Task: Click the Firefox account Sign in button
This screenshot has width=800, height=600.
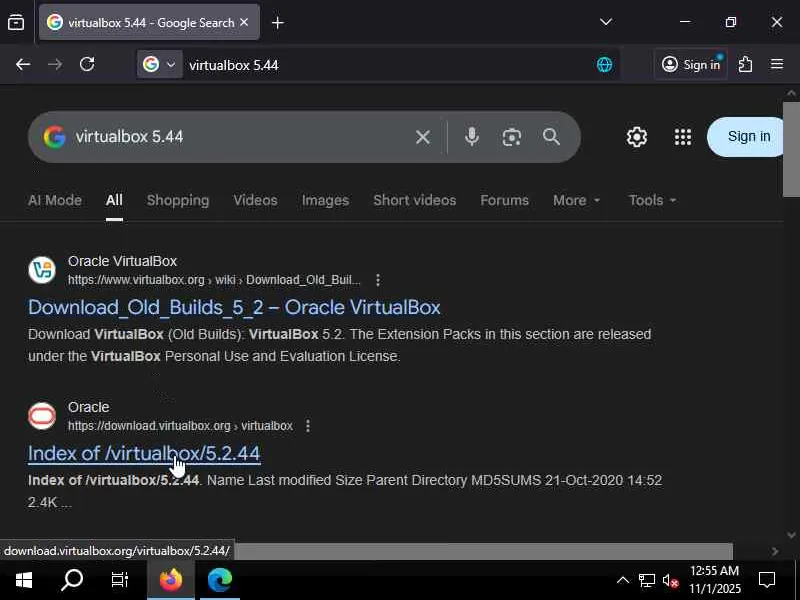Action: (x=691, y=64)
